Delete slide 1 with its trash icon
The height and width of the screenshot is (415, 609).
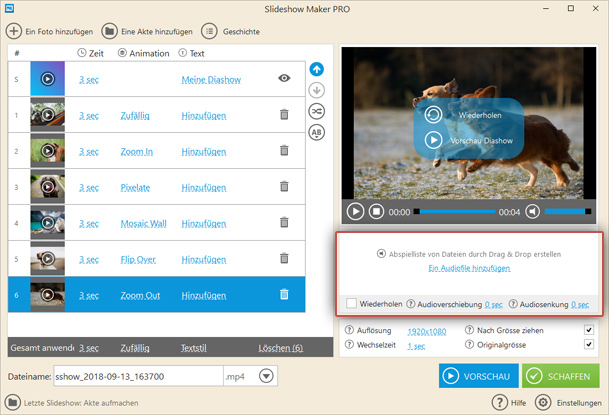(x=284, y=115)
